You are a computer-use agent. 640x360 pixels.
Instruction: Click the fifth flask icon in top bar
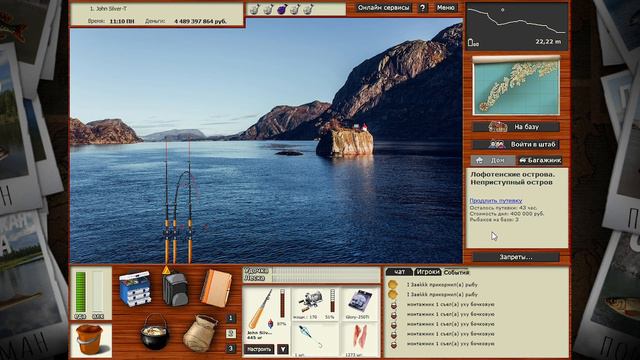(x=308, y=9)
